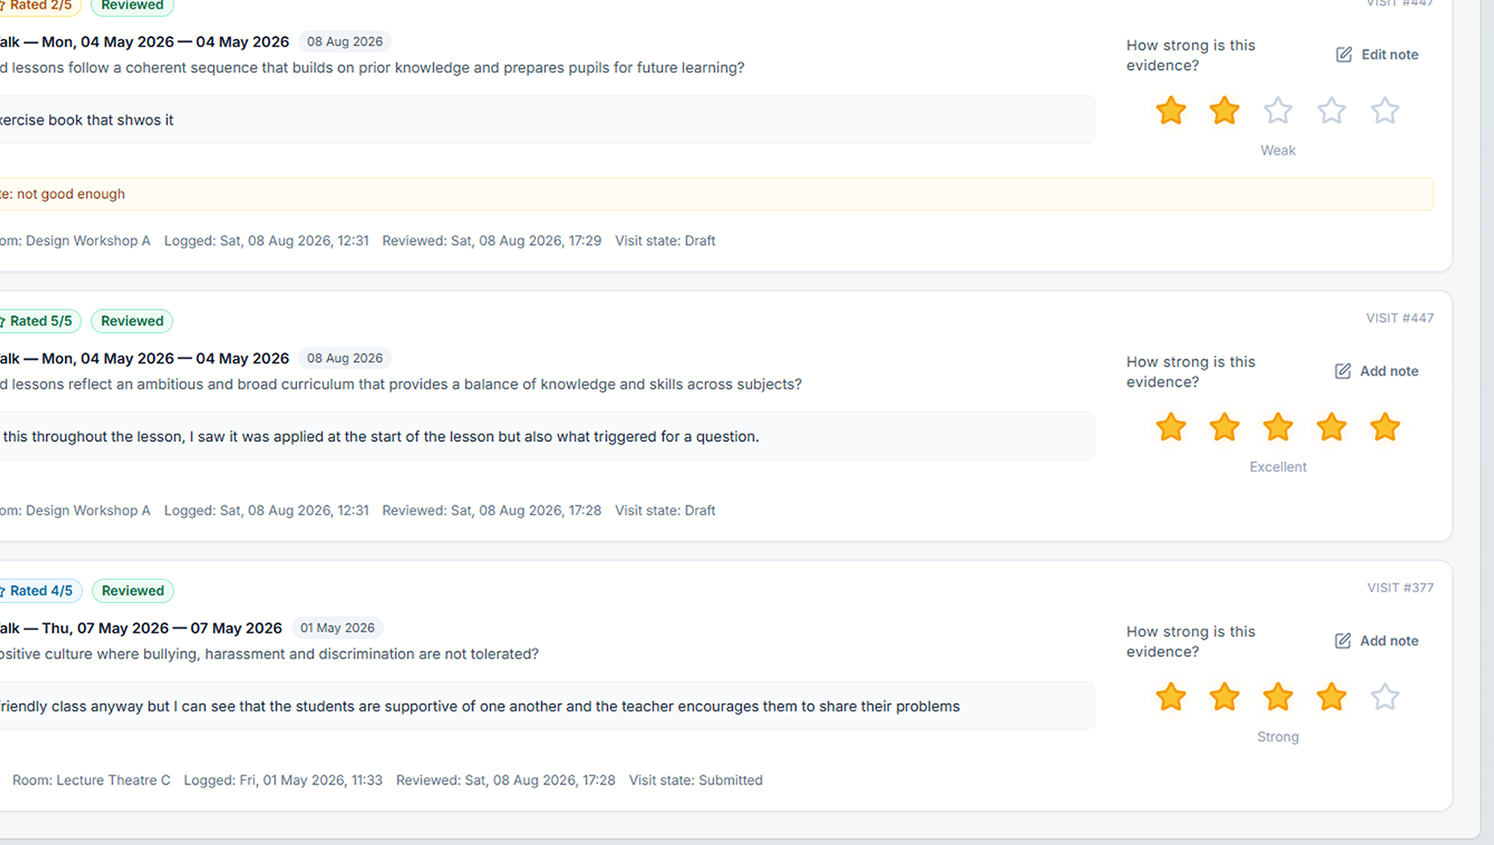Image resolution: width=1494 pixels, height=845 pixels.
Task: Click third star on Excellent-rated evidence
Action: pos(1278,427)
